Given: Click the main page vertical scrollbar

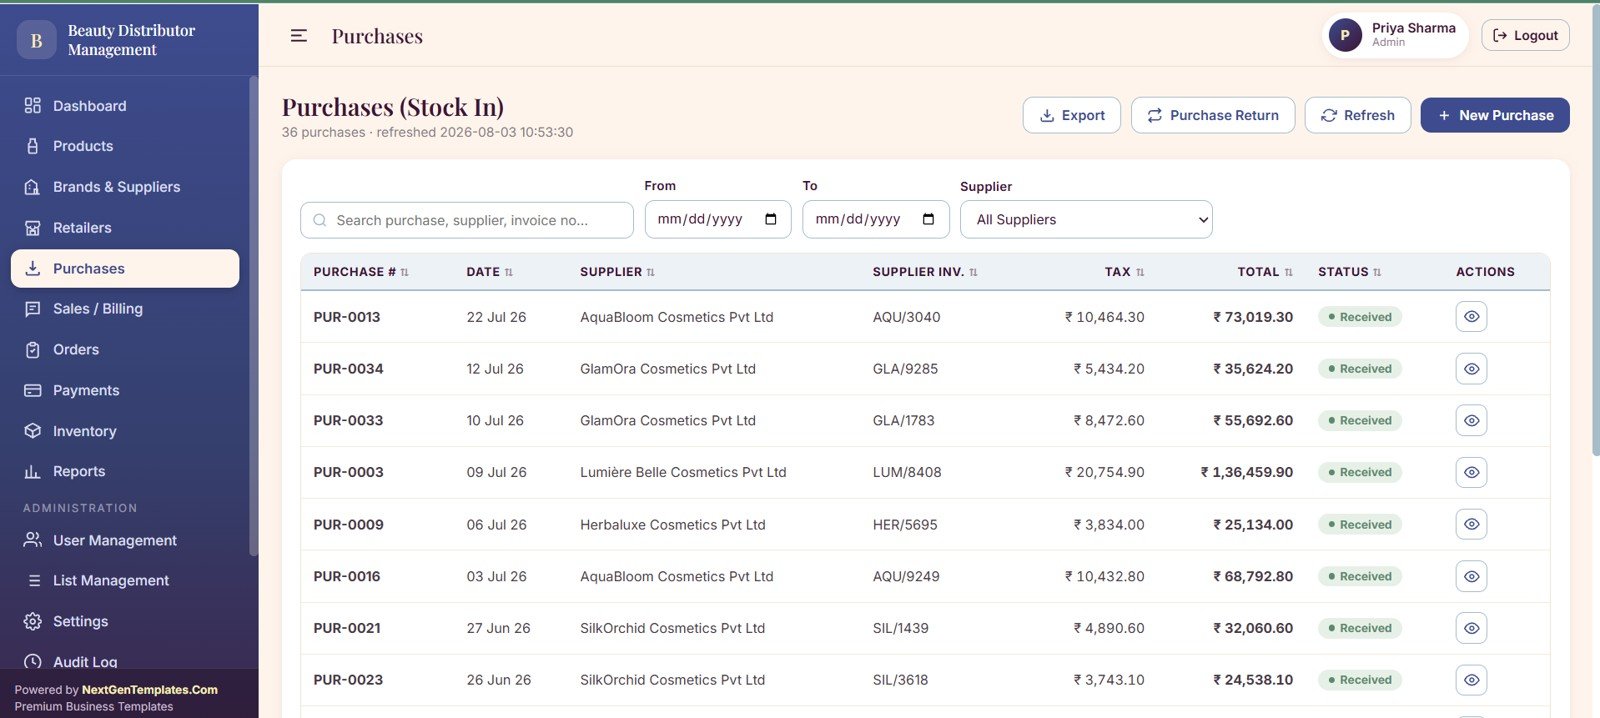Looking at the screenshot, I should [x=1595, y=232].
